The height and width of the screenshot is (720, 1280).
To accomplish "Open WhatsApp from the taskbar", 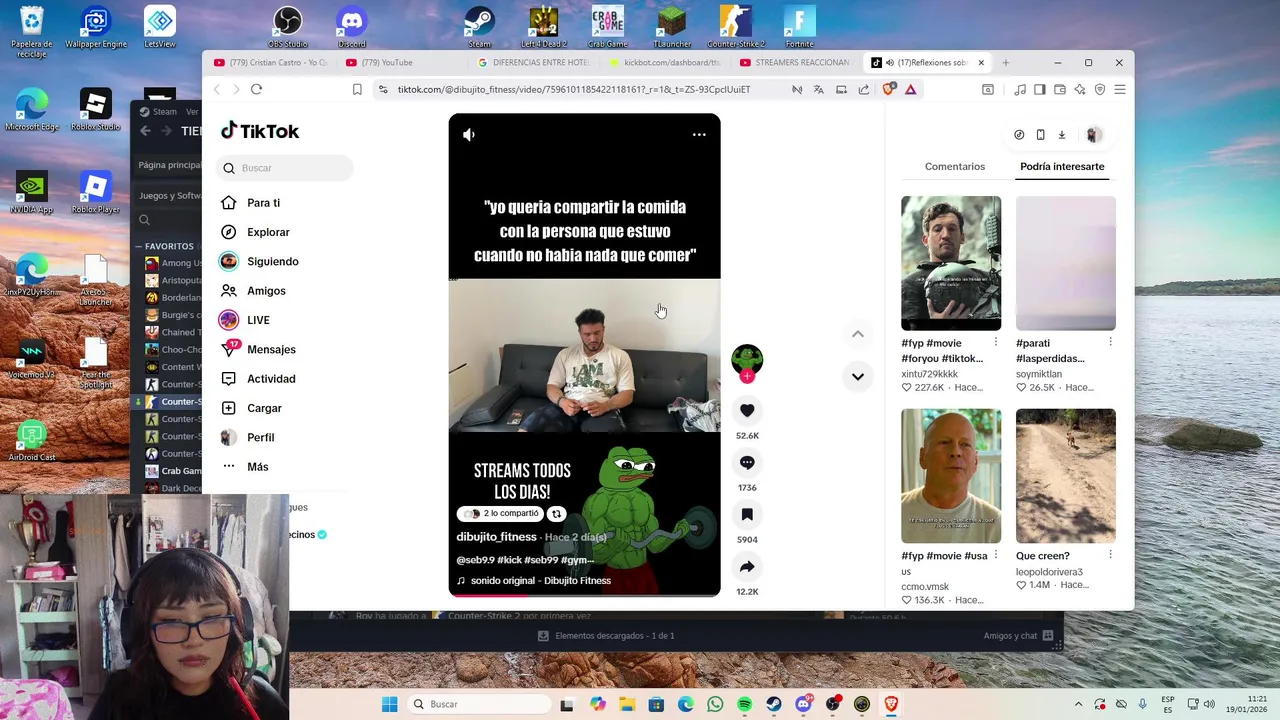I will click(x=715, y=704).
